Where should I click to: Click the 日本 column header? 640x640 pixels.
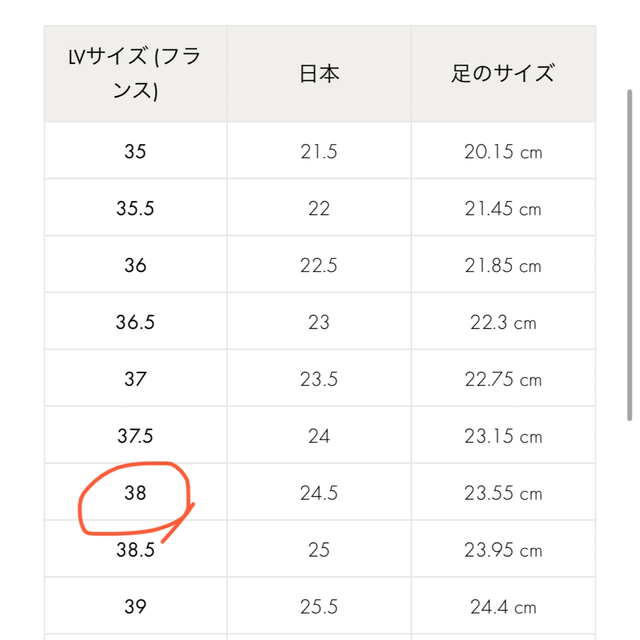(x=319, y=74)
